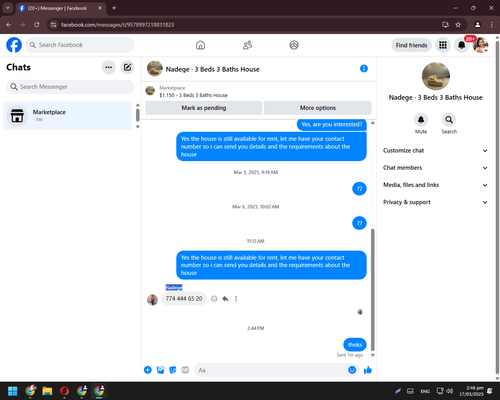Open the Friends icon in top navigation
The image size is (500, 400).
point(247,45)
